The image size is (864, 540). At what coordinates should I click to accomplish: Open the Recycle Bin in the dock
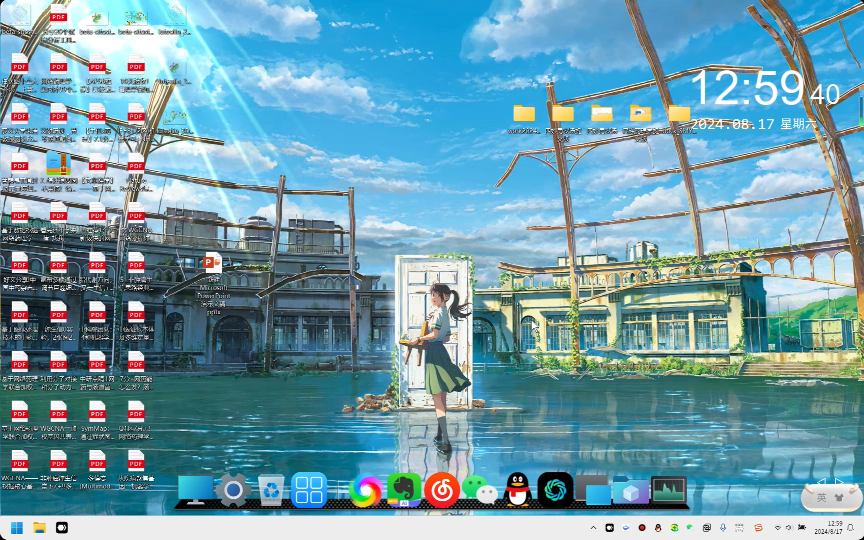pos(271,489)
